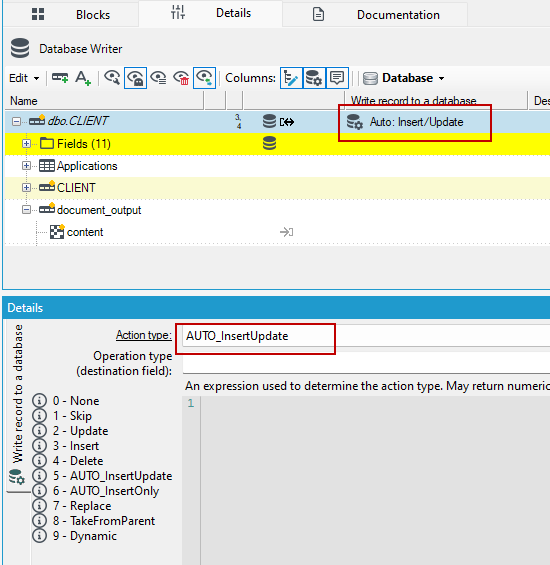Click the Operation type destination field input
The width and height of the screenshot is (550, 565).
(366, 363)
